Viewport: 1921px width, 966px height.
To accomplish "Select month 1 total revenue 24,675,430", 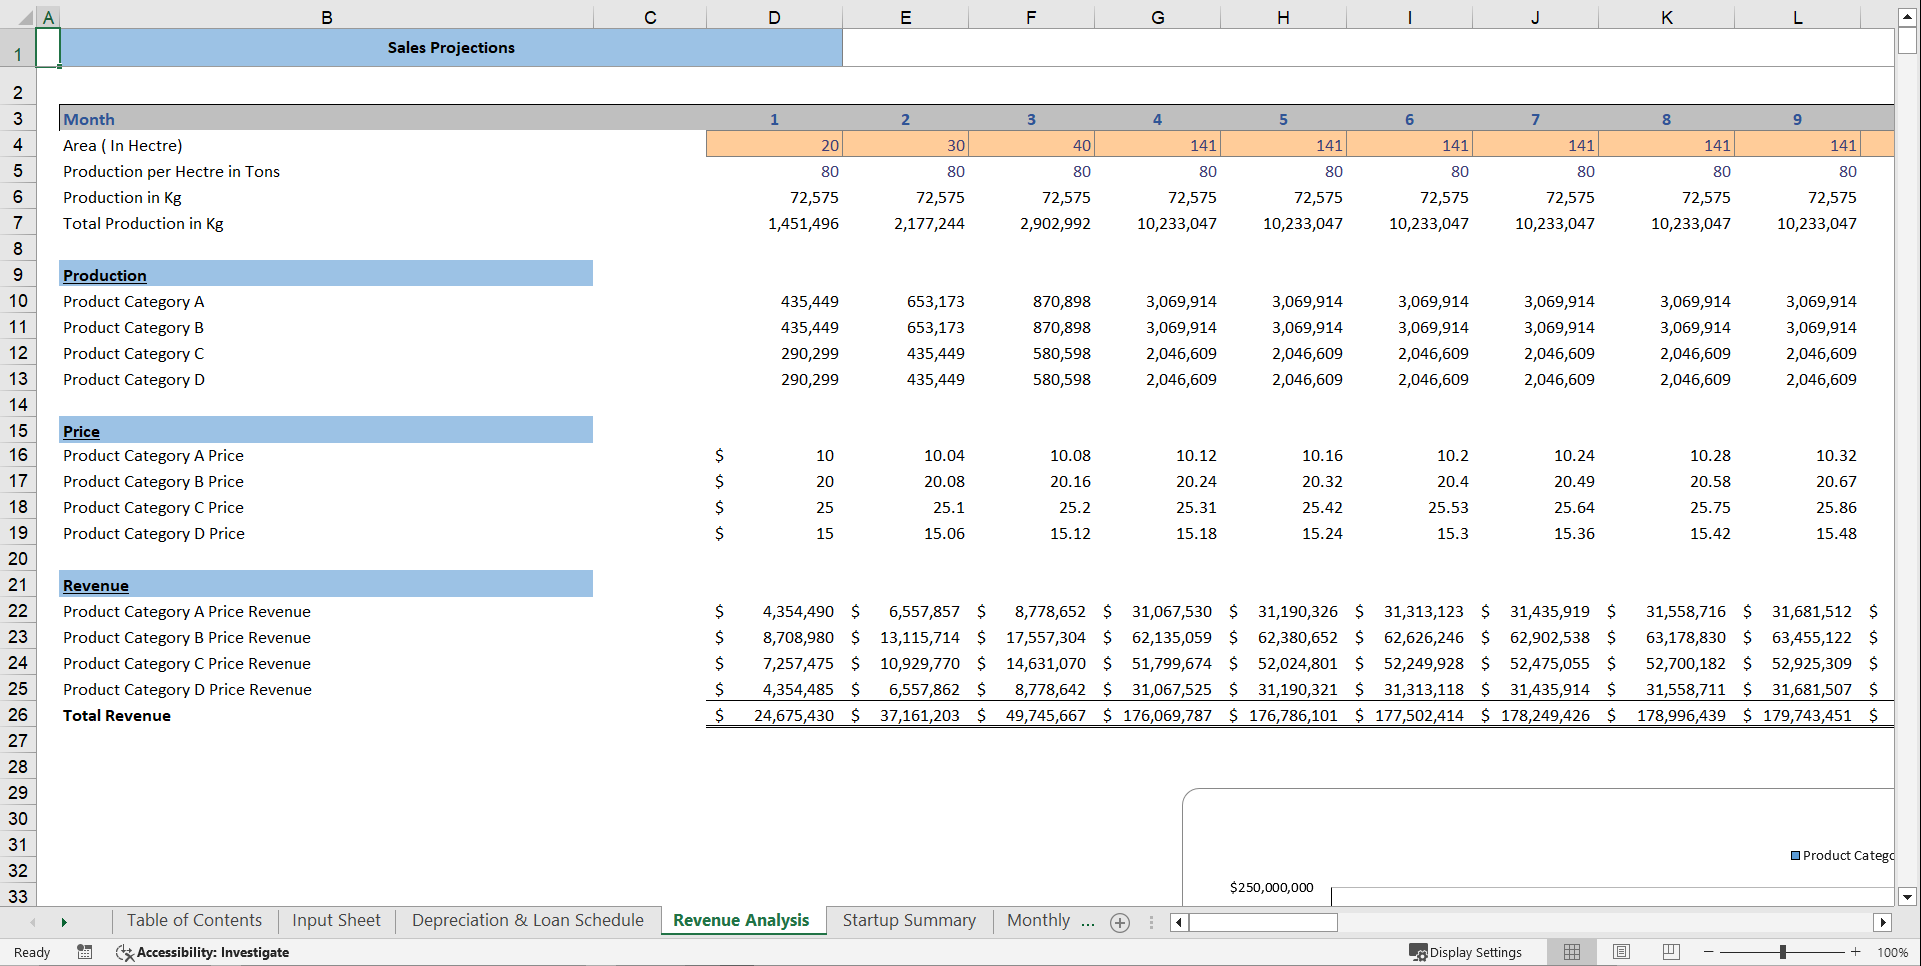I will tap(774, 715).
